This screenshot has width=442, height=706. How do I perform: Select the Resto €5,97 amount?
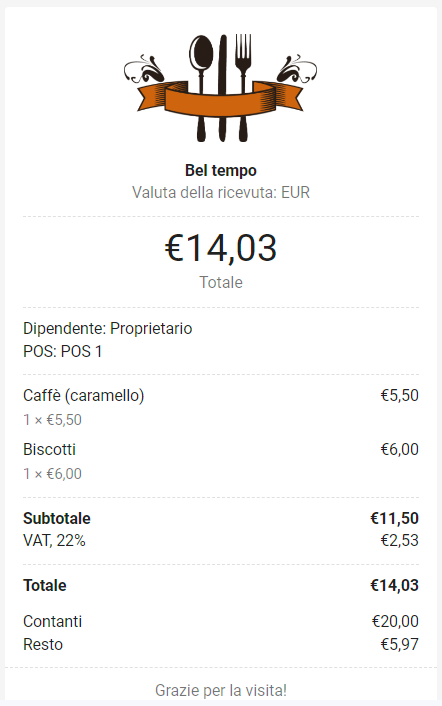[400, 644]
